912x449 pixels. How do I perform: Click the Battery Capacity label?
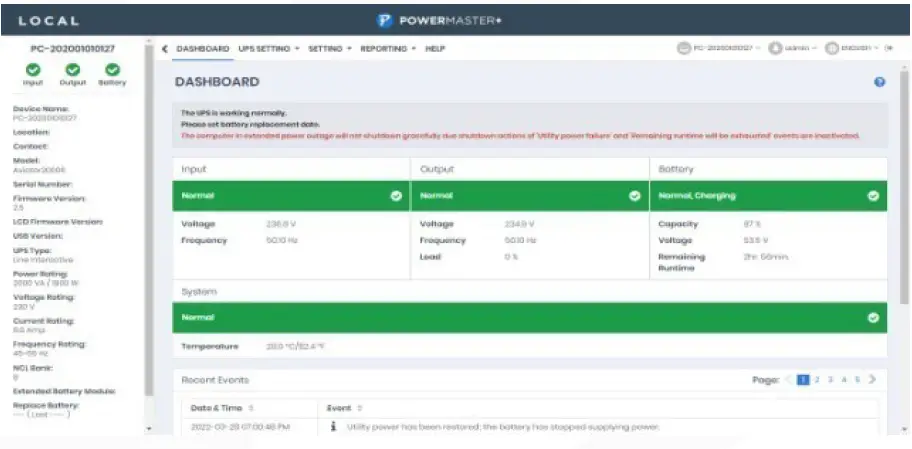point(678,224)
